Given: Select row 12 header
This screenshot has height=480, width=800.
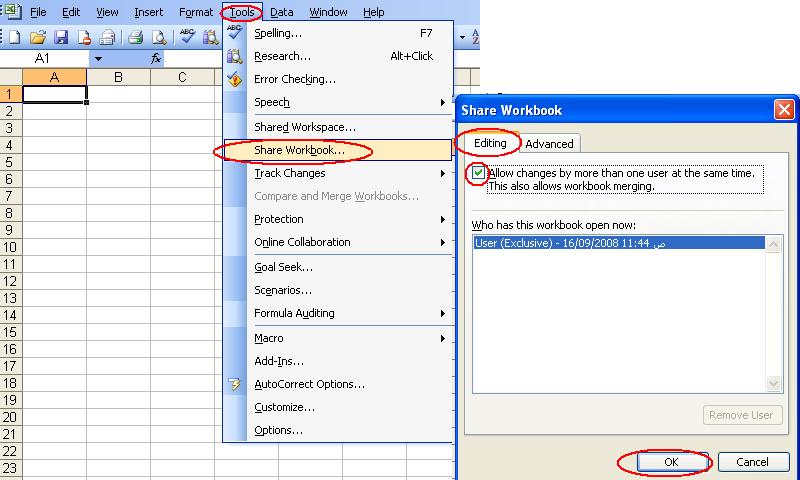Looking at the screenshot, I should (x=10, y=281).
